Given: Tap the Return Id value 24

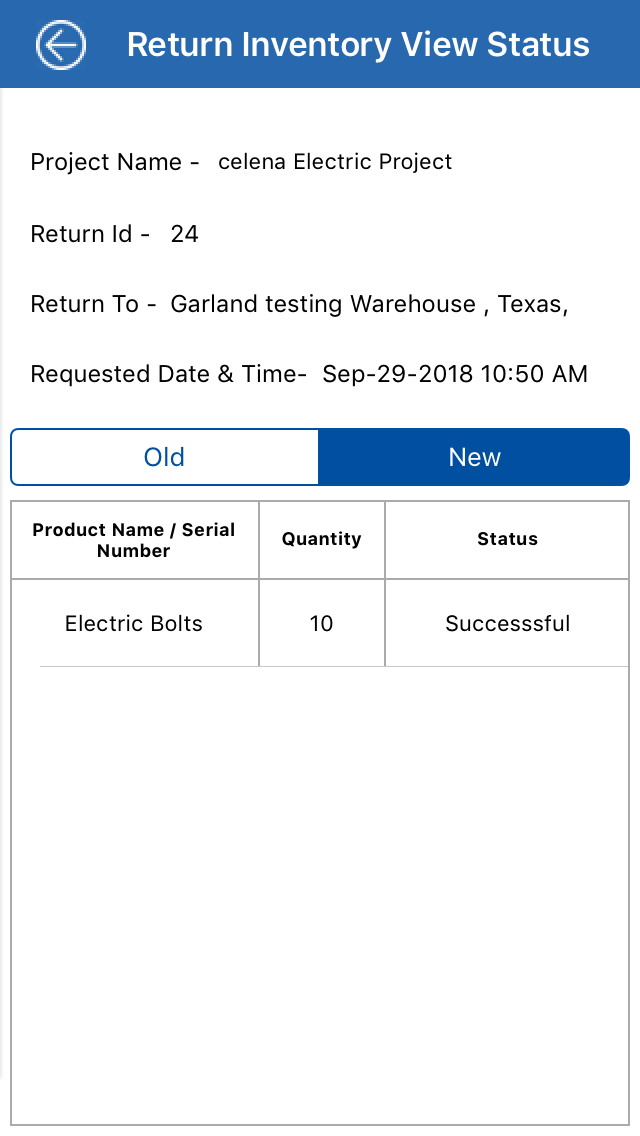Looking at the screenshot, I should tap(185, 234).
